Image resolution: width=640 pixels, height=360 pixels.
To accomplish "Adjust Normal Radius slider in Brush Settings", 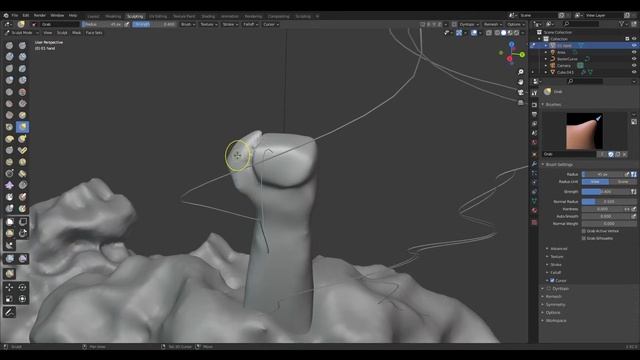I will coord(609,202).
